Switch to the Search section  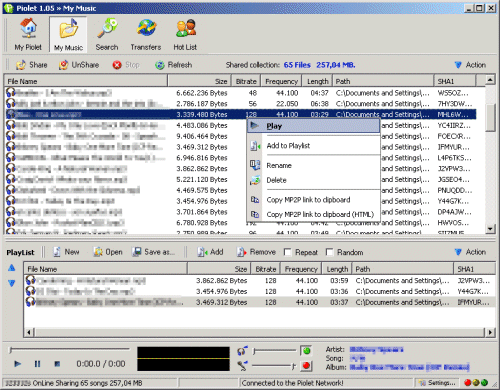pyautogui.click(x=107, y=35)
